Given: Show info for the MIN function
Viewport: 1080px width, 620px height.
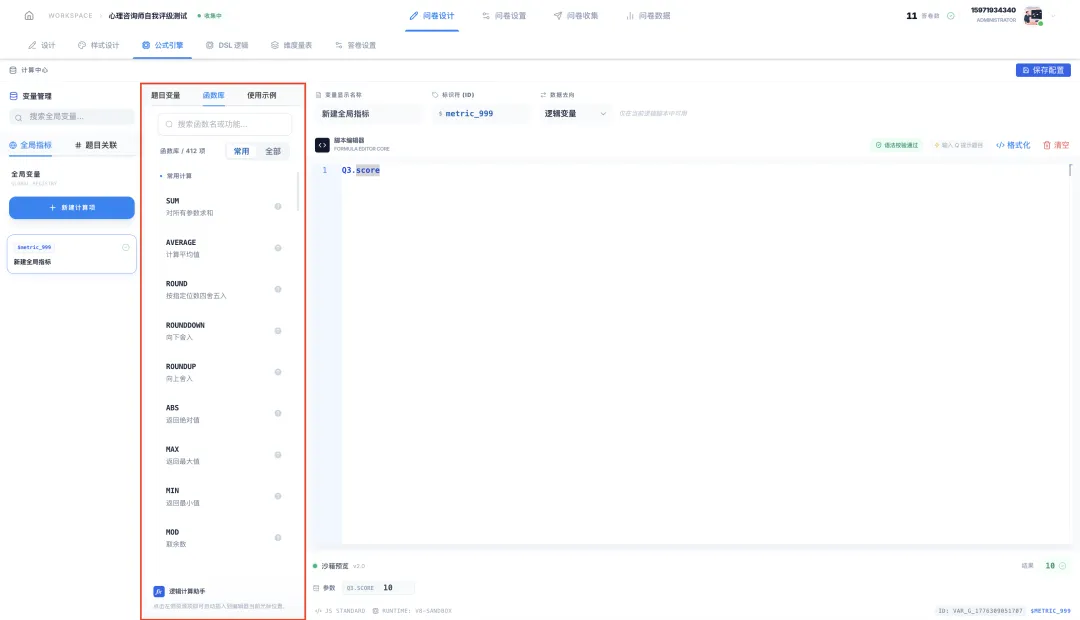Looking at the screenshot, I should click(x=278, y=496).
